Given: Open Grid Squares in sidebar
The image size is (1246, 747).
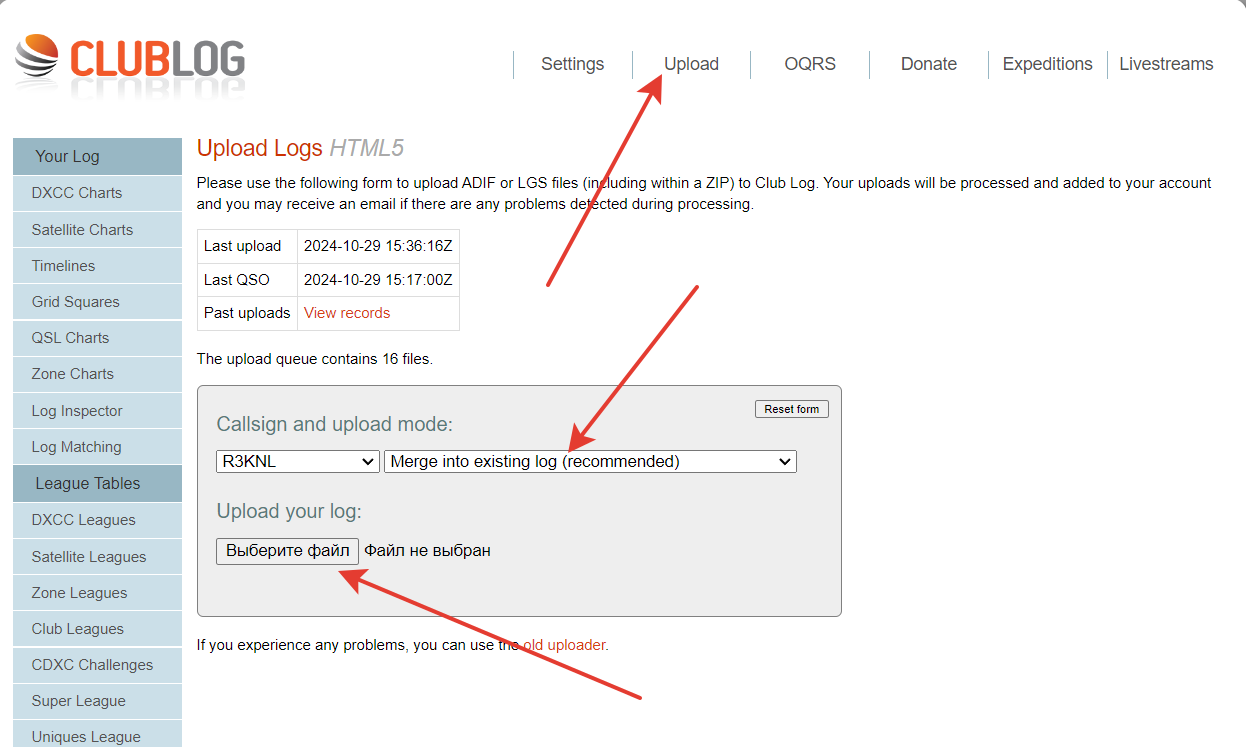Looking at the screenshot, I should coord(97,302).
